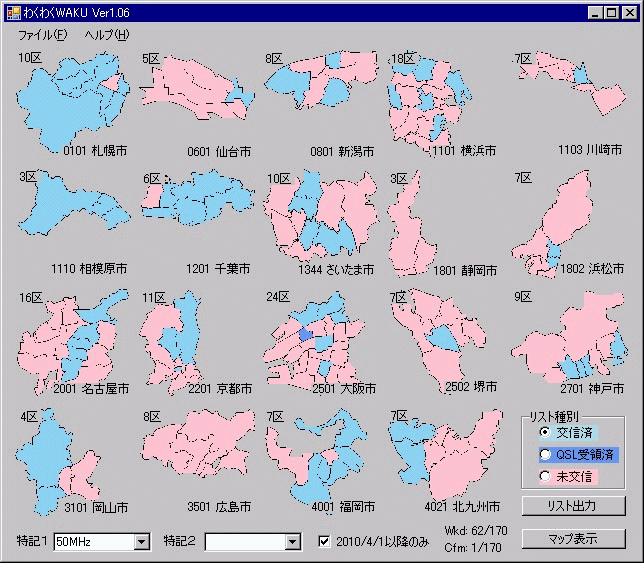This screenshot has width=644, height=563.
Task: Click the empty 特記2 combo field
Action: pyautogui.click(x=245, y=542)
